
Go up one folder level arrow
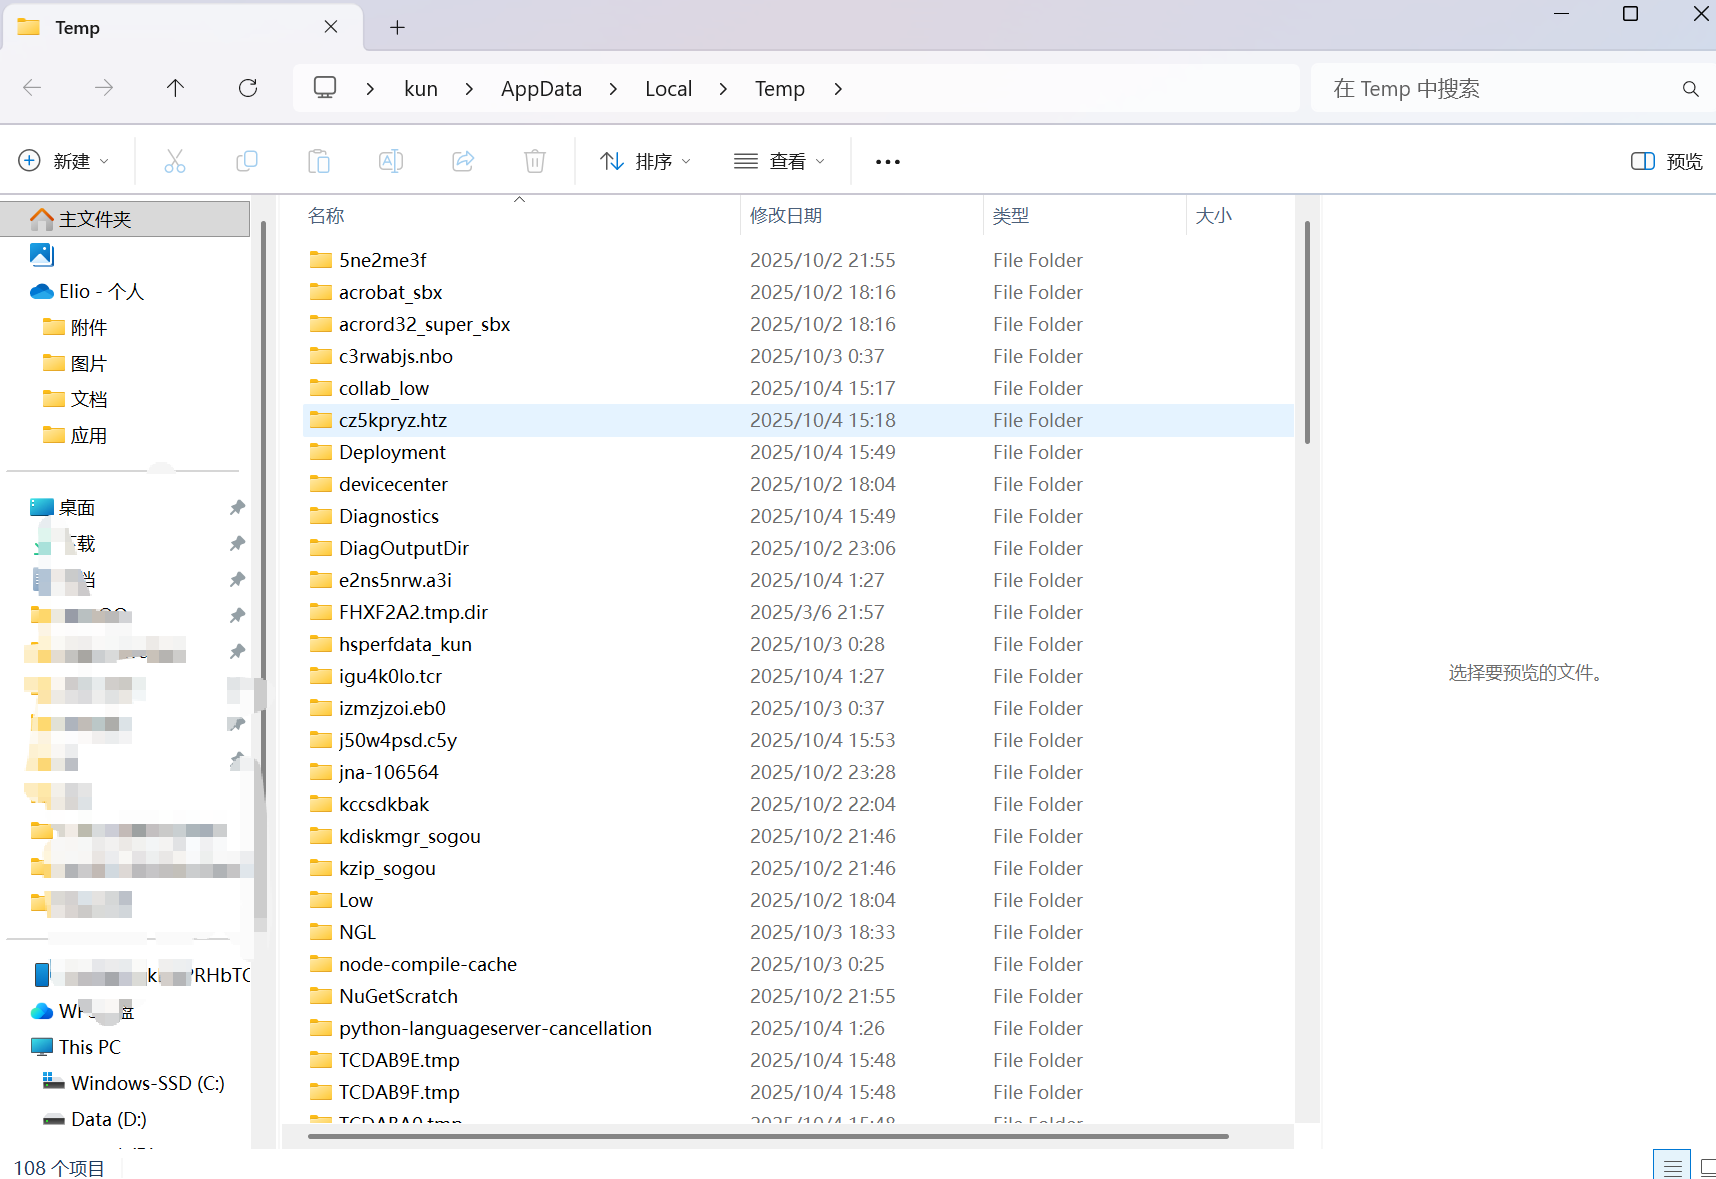(x=175, y=88)
